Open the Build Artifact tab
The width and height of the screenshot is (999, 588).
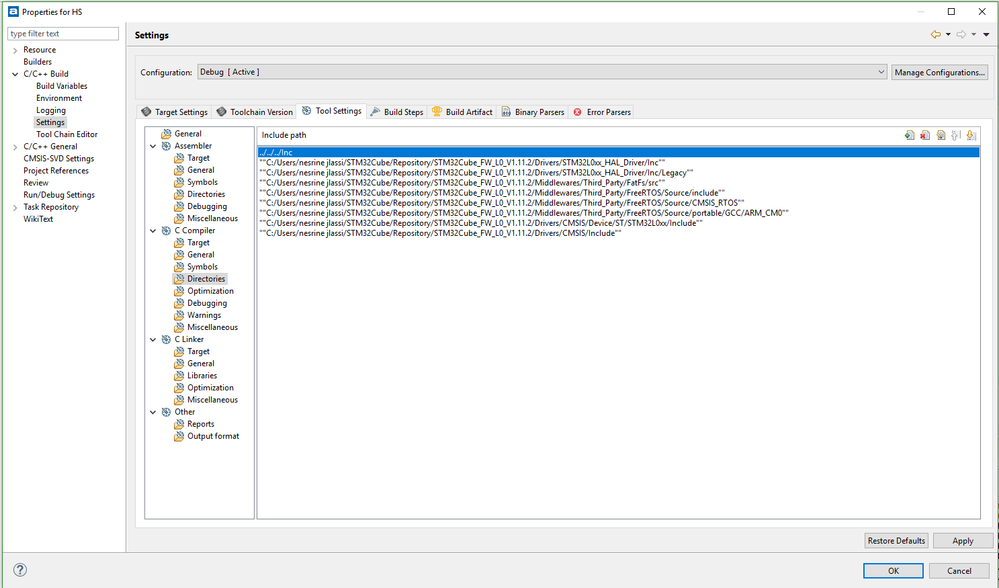(x=462, y=111)
